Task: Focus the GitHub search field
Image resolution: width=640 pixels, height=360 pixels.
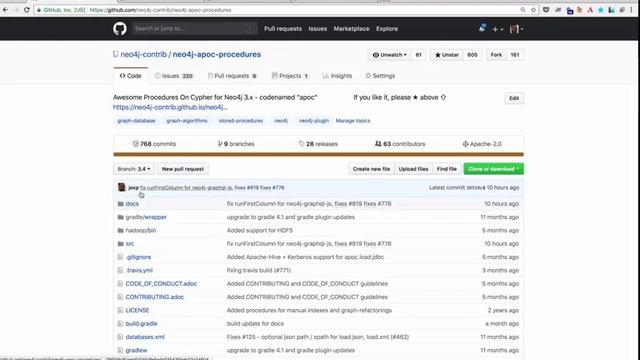Action: click(195, 29)
